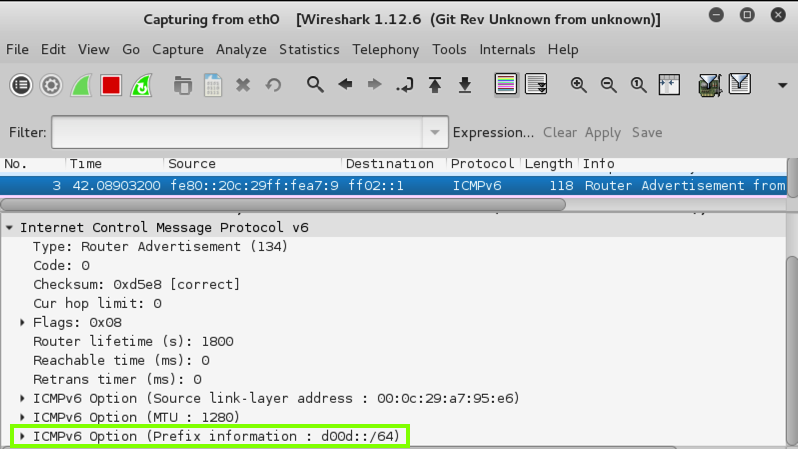Expand Source link-layer address option
Image resolution: width=798 pixels, height=449 pixels.
click(x=22, y=398)
